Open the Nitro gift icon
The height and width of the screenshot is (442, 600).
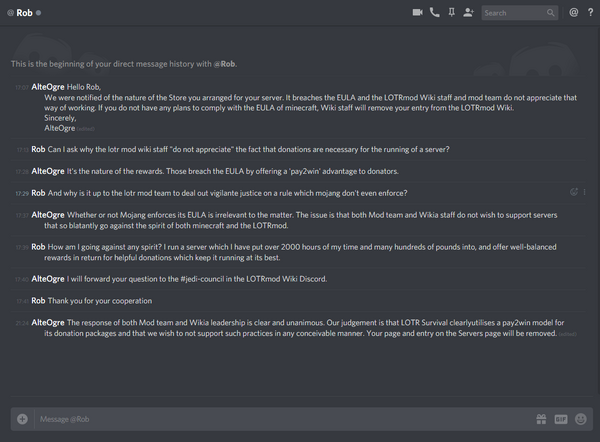(541, 419)
